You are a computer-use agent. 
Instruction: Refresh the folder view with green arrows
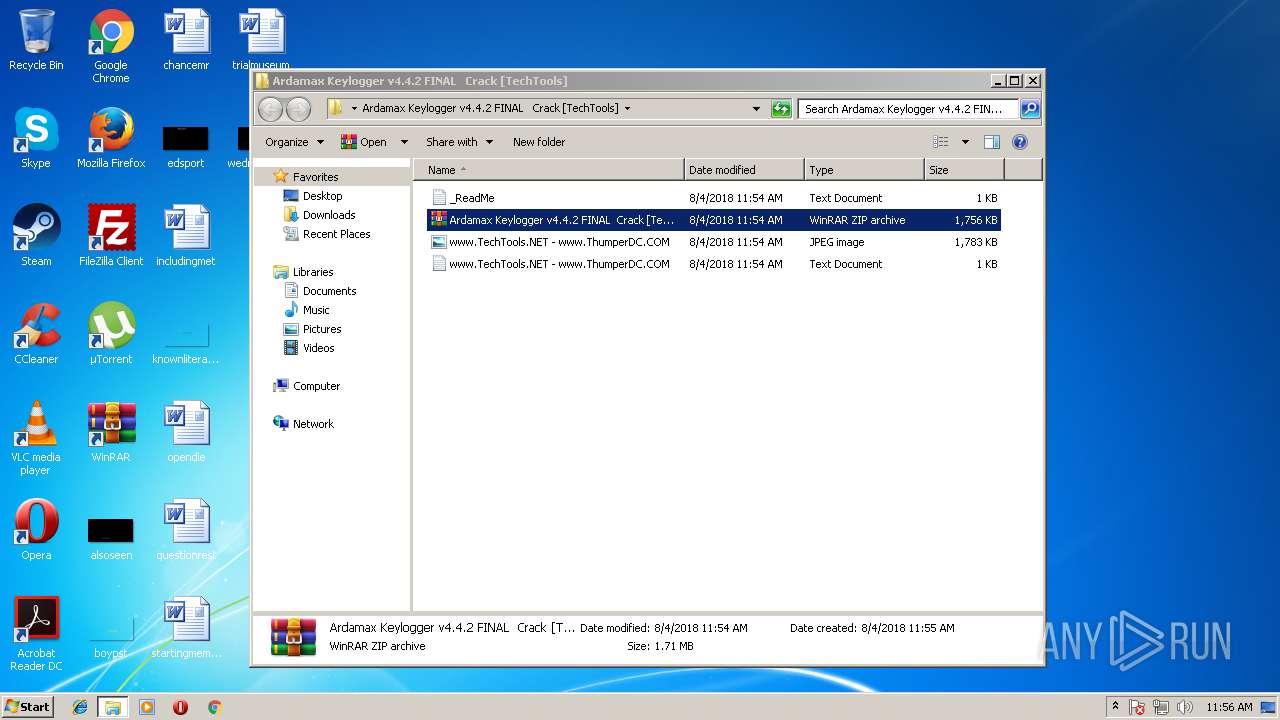coord(781,108)
